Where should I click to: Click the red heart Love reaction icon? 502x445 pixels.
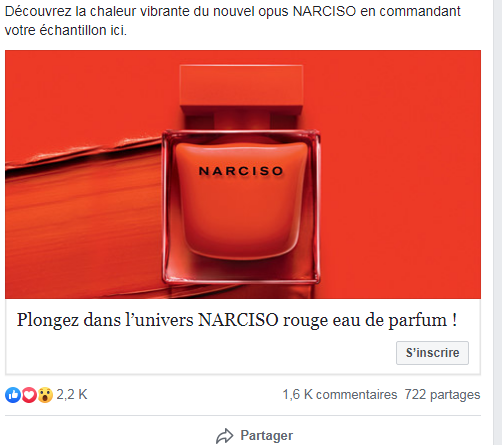(x=29, y=395)
